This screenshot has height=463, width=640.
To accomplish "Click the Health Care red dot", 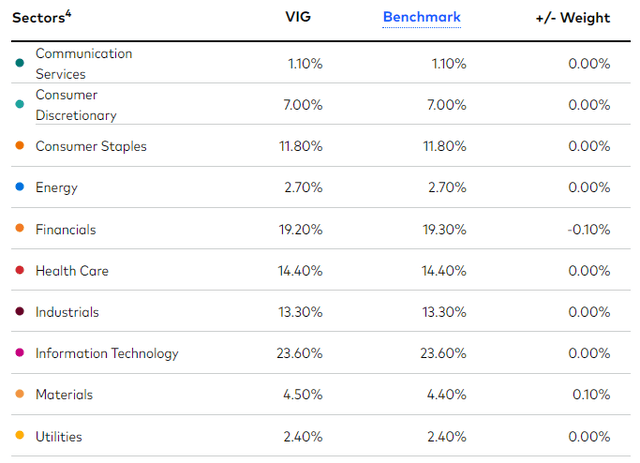I will 20,271.
